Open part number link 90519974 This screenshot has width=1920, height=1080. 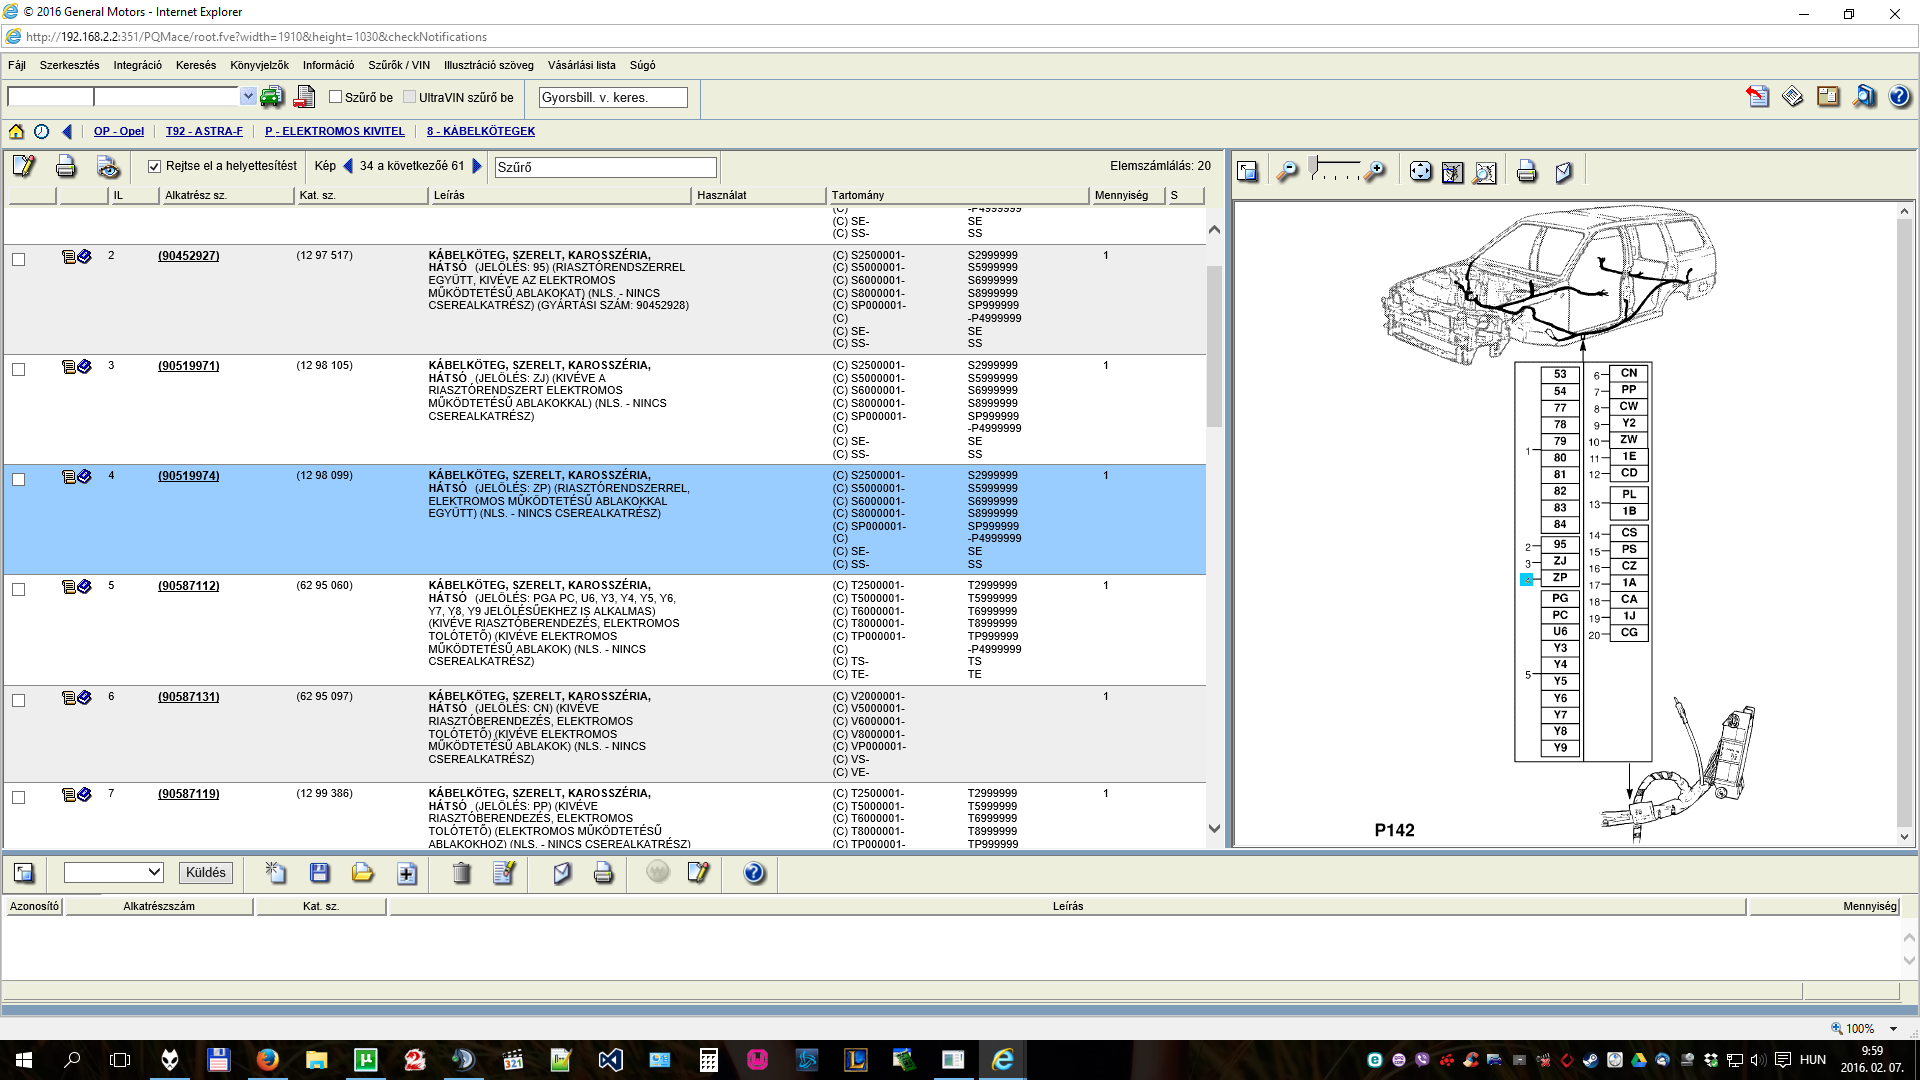click(189, 476)
